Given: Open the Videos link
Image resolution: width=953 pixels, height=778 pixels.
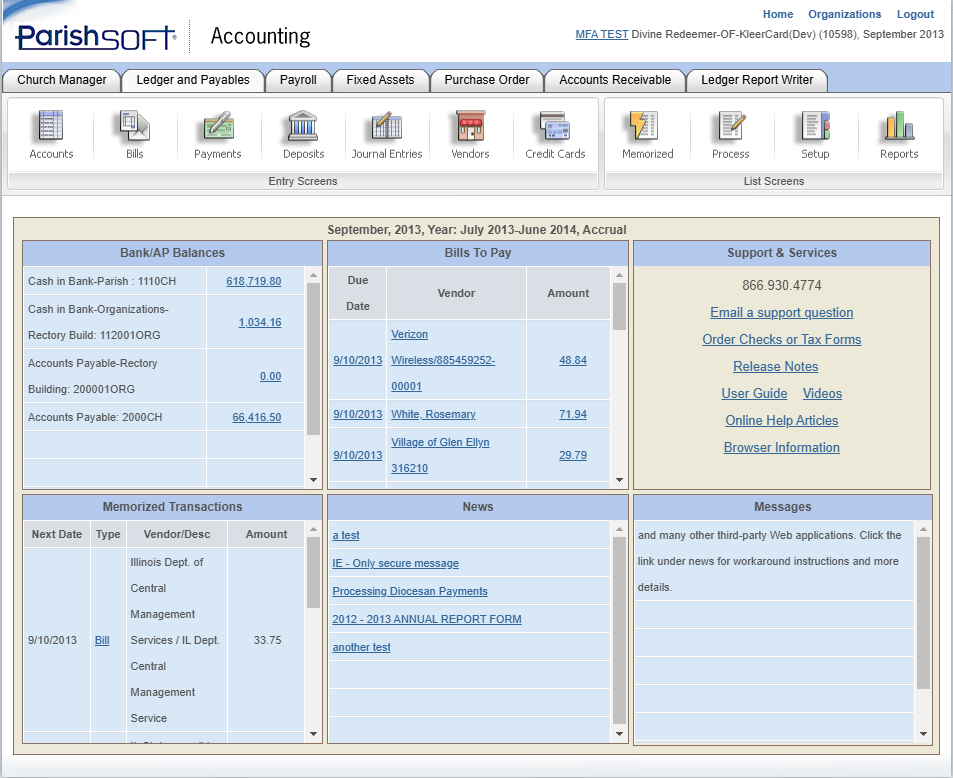Looking at the screenshot, I should pos(822,393).
